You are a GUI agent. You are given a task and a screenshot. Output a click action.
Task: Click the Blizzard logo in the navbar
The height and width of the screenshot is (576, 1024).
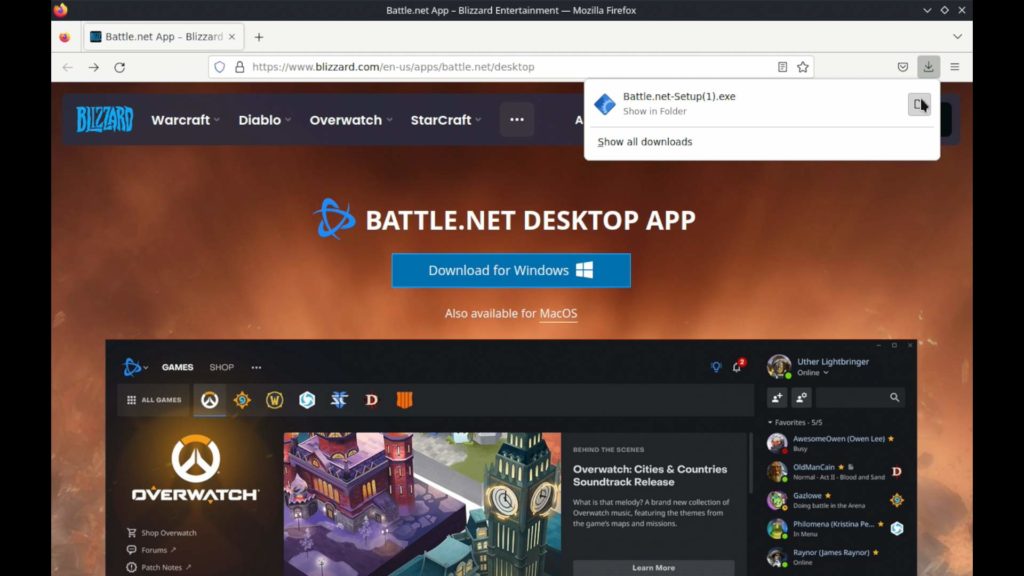[104, 120]
